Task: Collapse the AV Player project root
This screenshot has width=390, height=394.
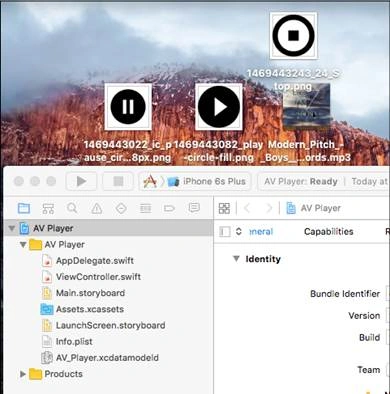Action: point(12,228)
